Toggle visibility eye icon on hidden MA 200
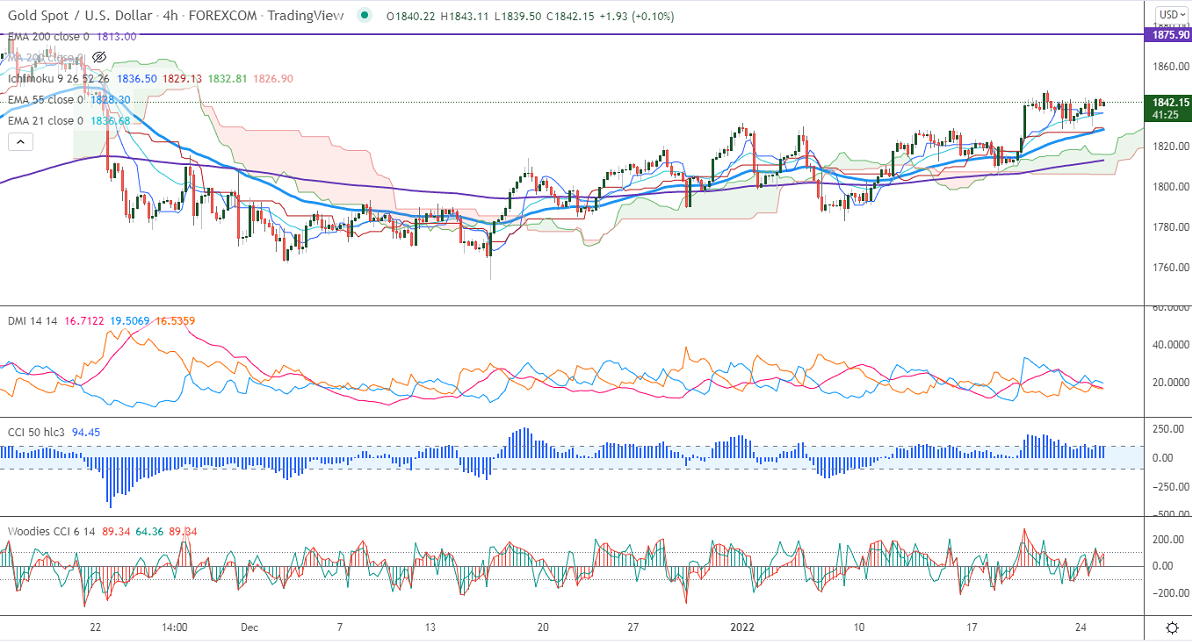1192x643 pixels. pos(100,57)
